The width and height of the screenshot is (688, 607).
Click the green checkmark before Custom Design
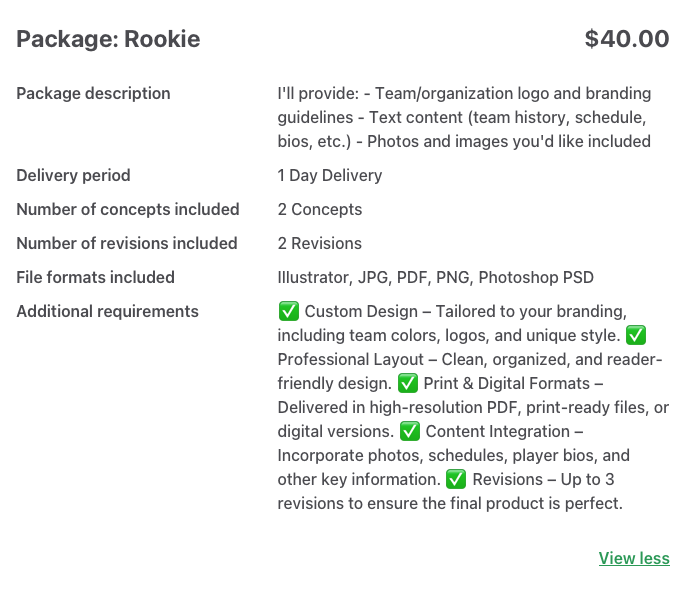[289, 311]
